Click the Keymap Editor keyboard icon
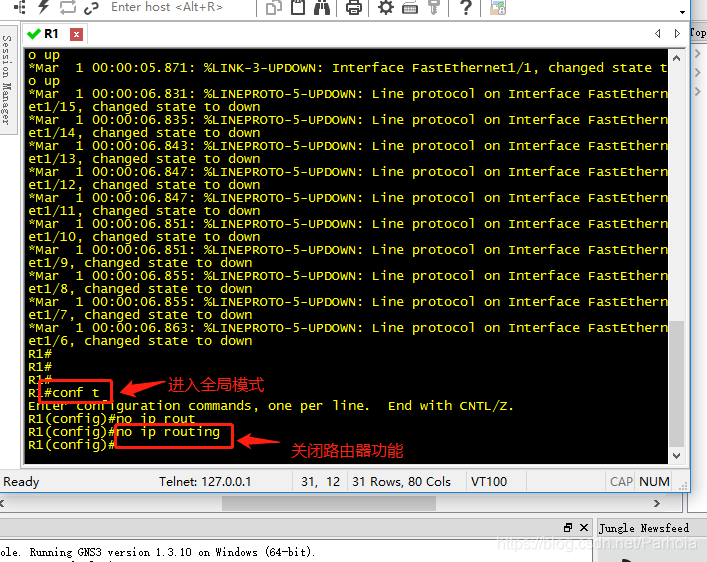707x562 pixels. 409,8
